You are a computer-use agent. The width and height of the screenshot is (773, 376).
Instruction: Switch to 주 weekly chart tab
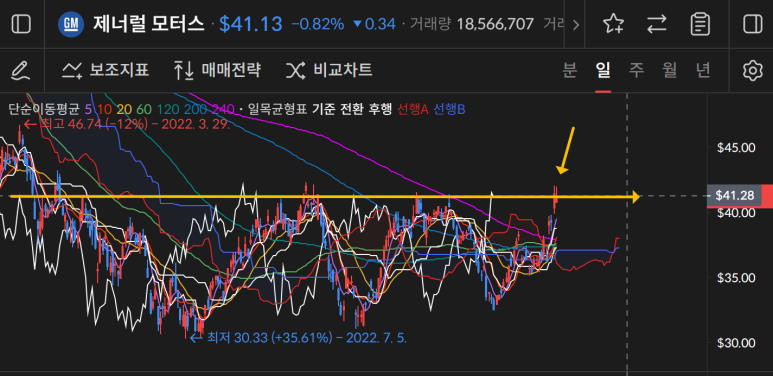click(x=636, y=70)
